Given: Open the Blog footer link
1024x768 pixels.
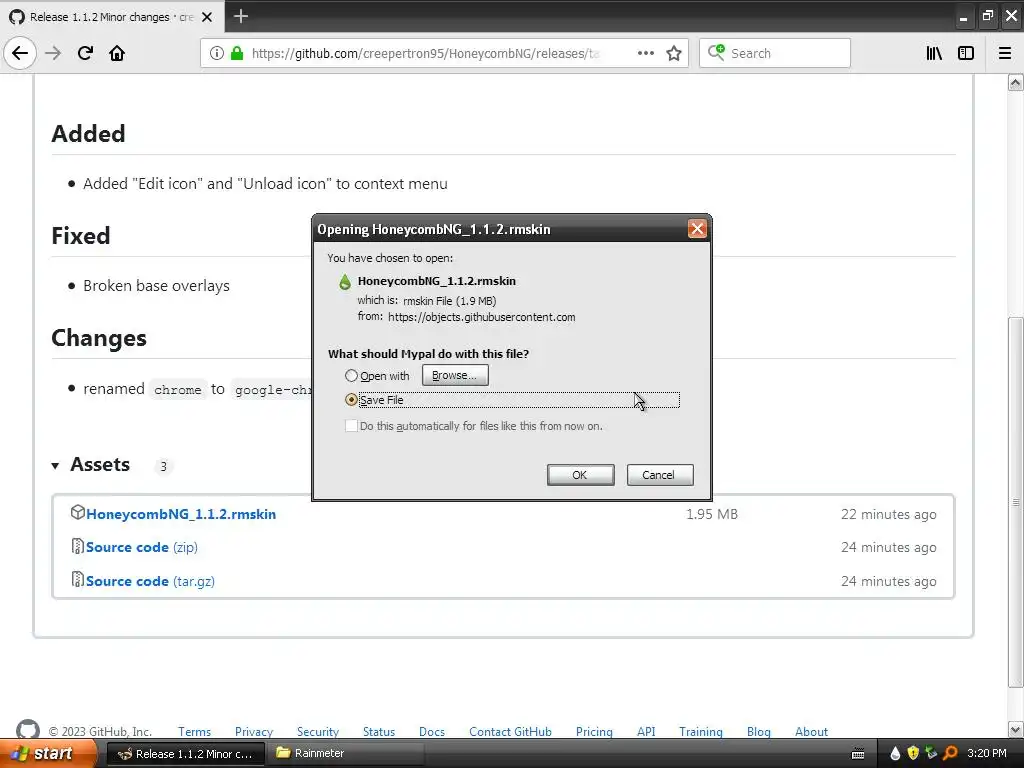Looking at the screenshot, I should click(x=759, y=731).
